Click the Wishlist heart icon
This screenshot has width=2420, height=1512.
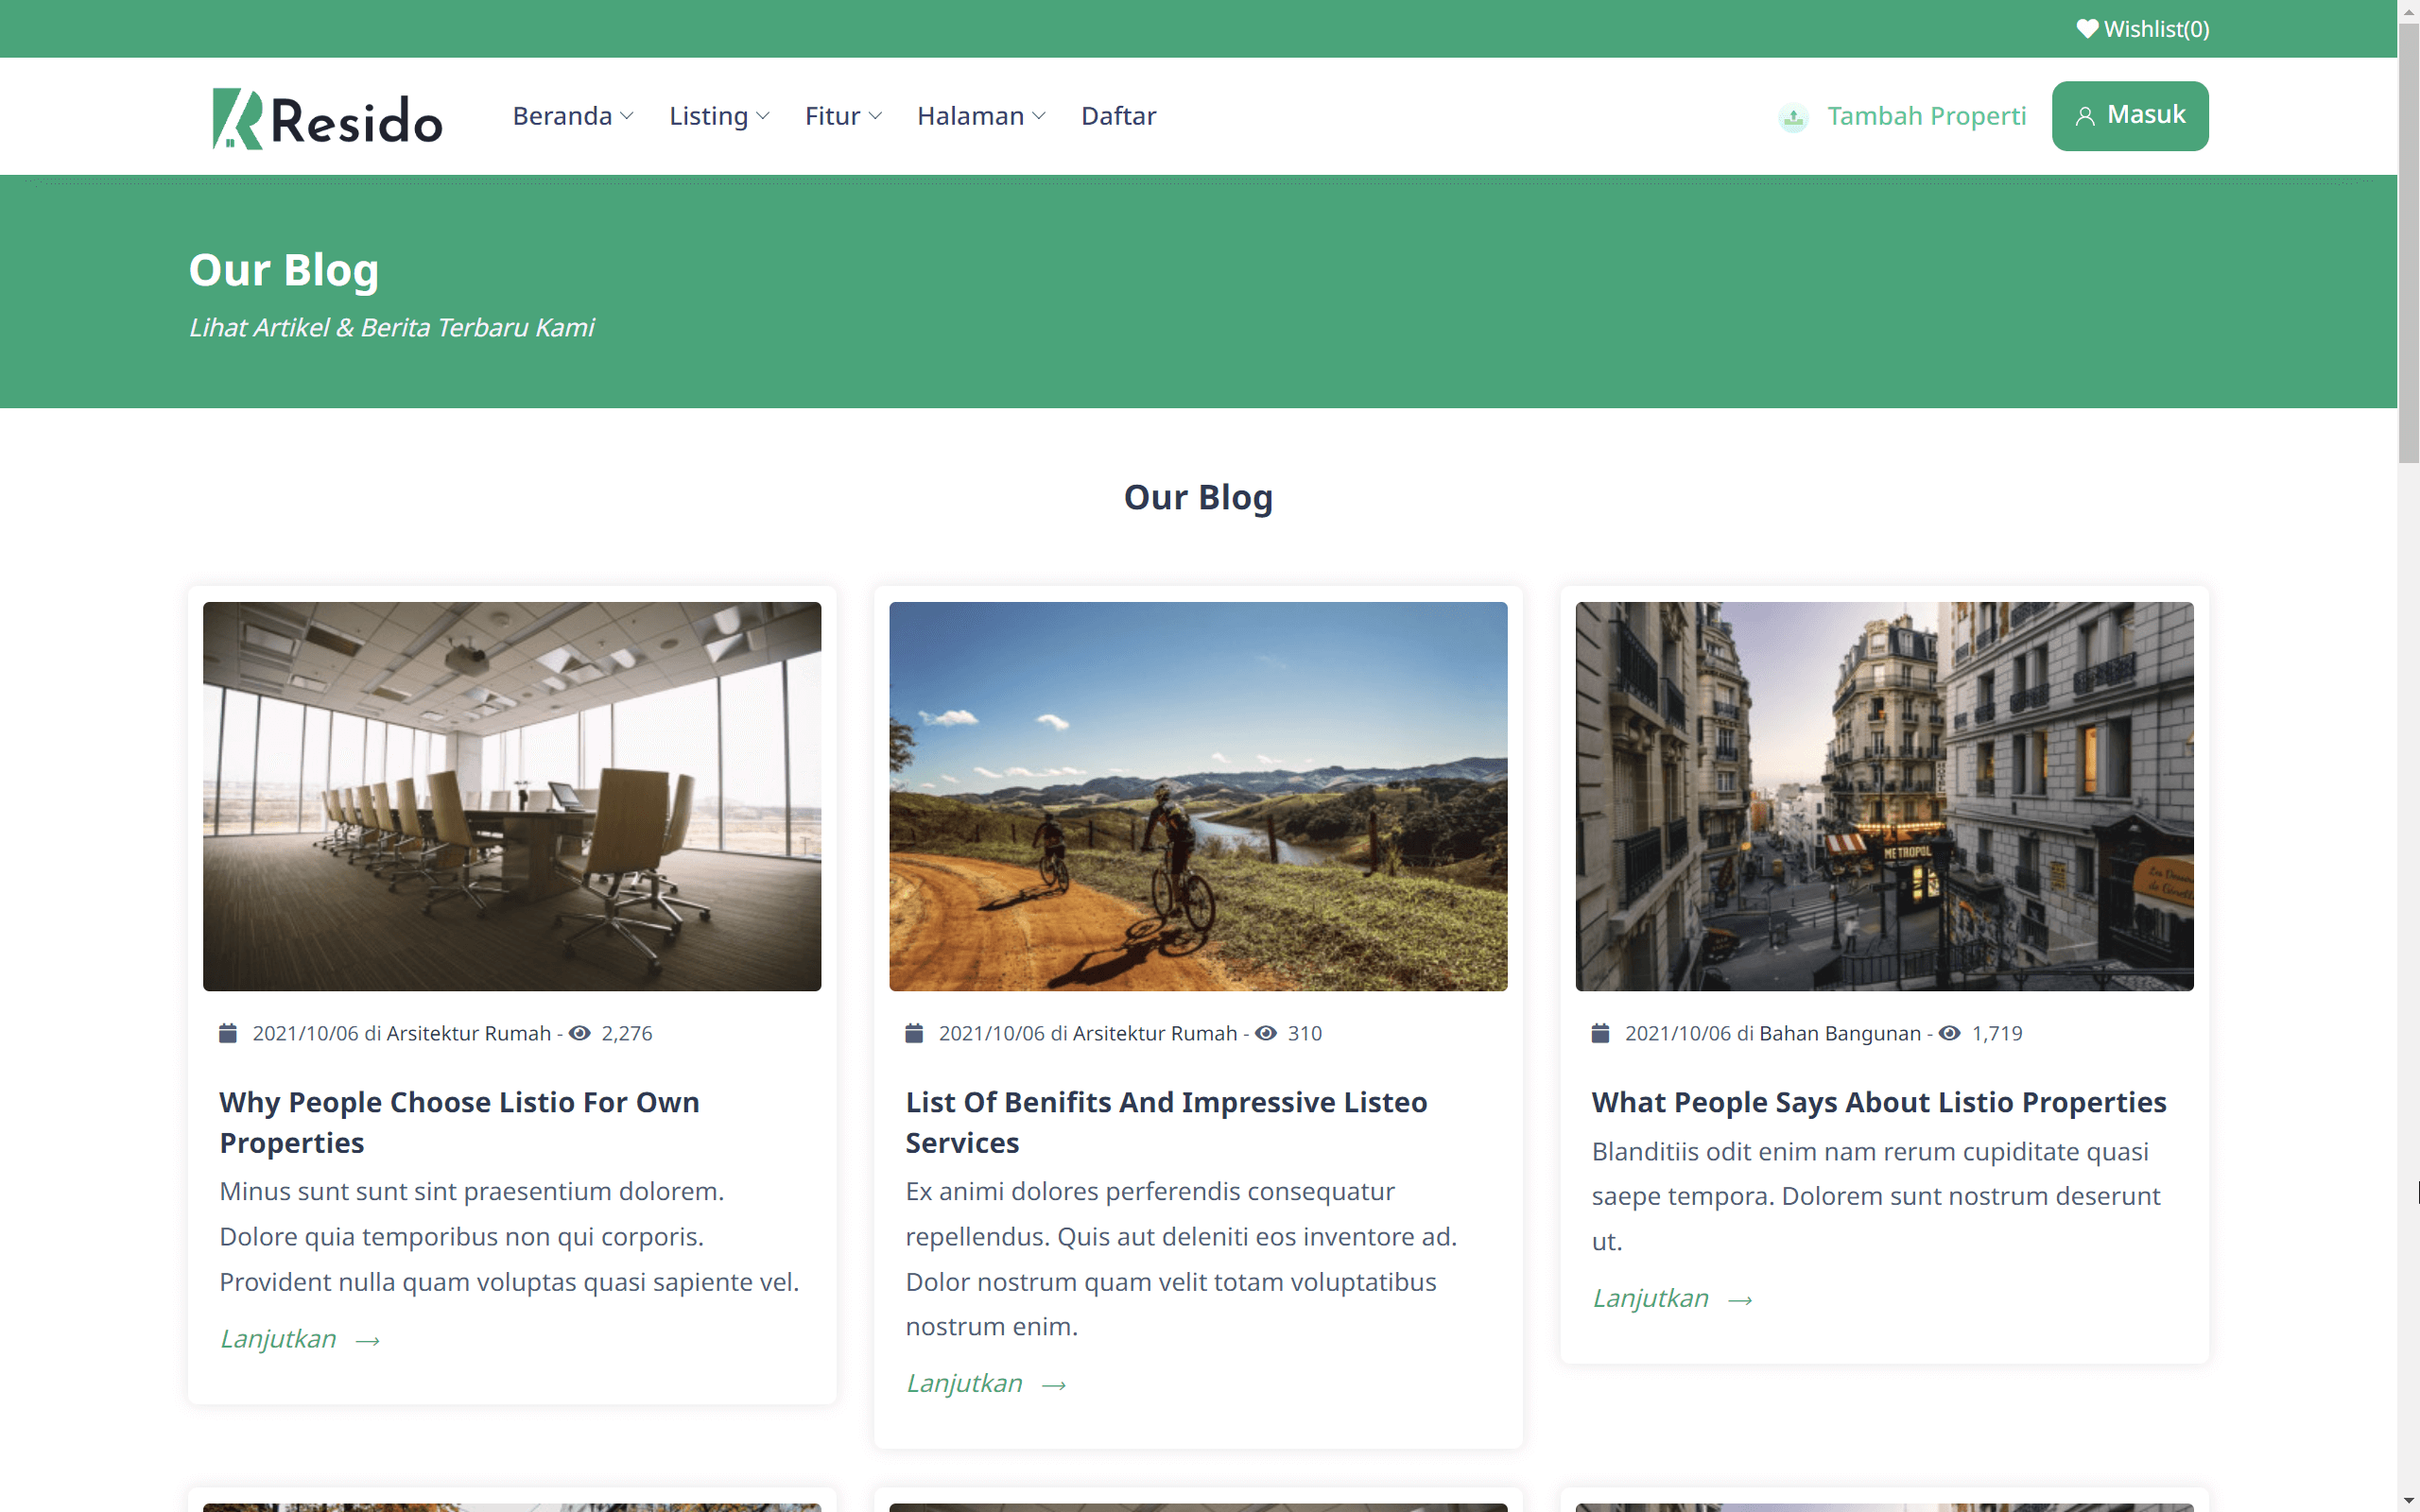2086,29
